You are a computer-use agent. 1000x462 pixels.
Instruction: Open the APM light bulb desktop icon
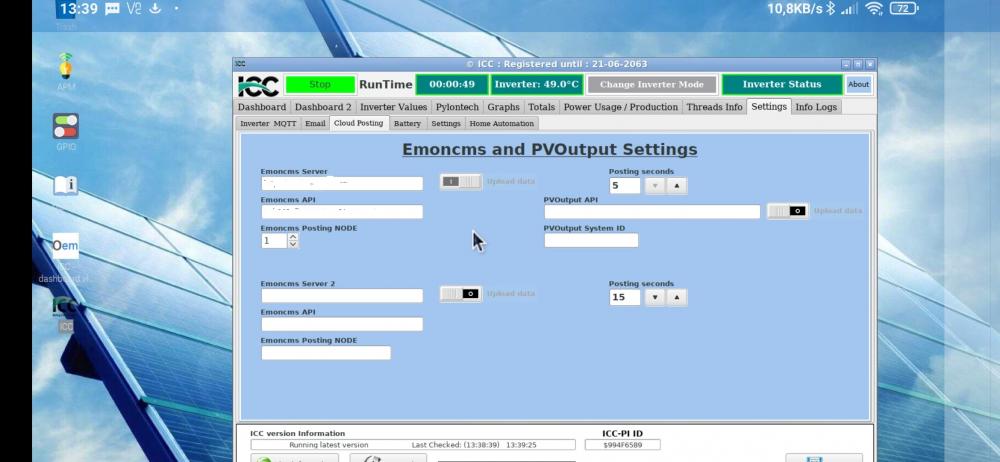(65, 66)
